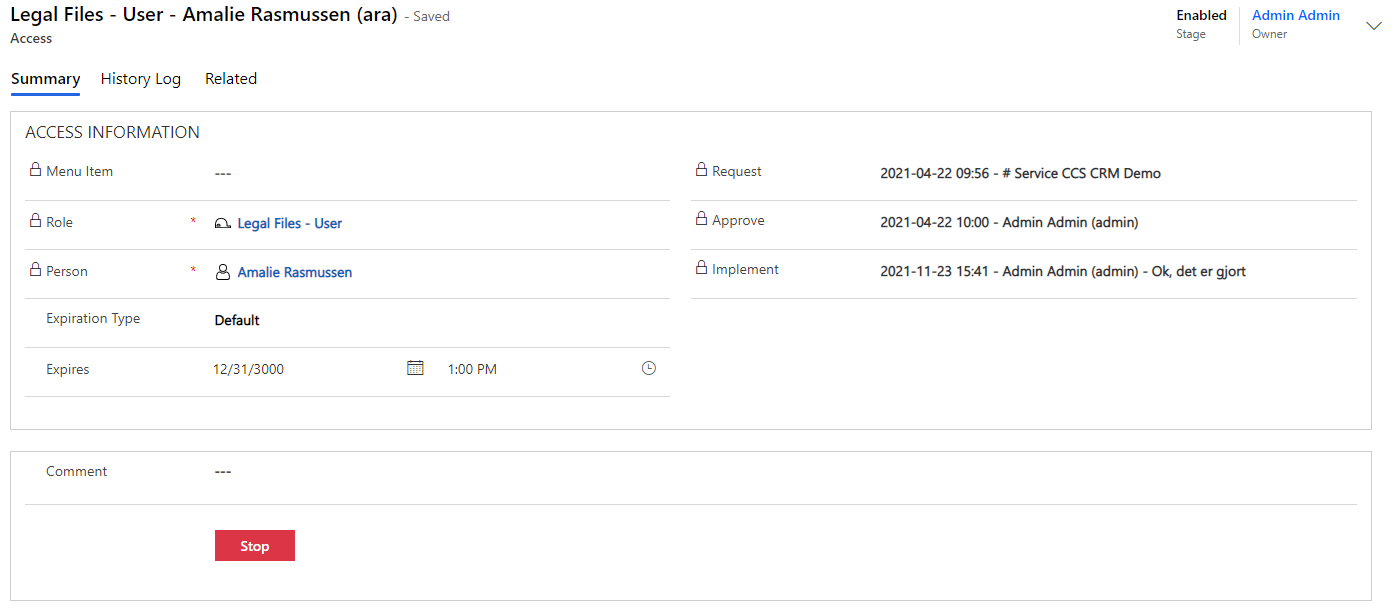Open the Legal Files - User role link
Screen dimensions: 1397x614
pyautogui.click(x=290, y=224)
